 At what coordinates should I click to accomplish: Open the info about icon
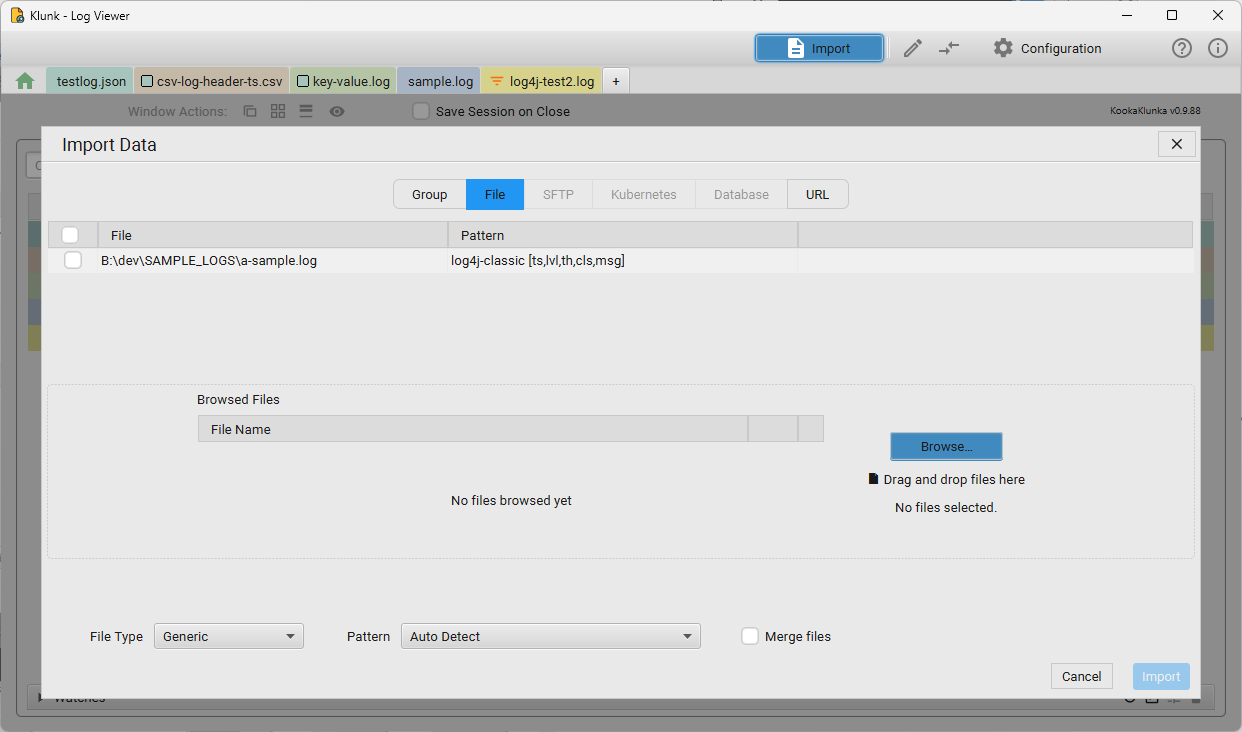1218,48
